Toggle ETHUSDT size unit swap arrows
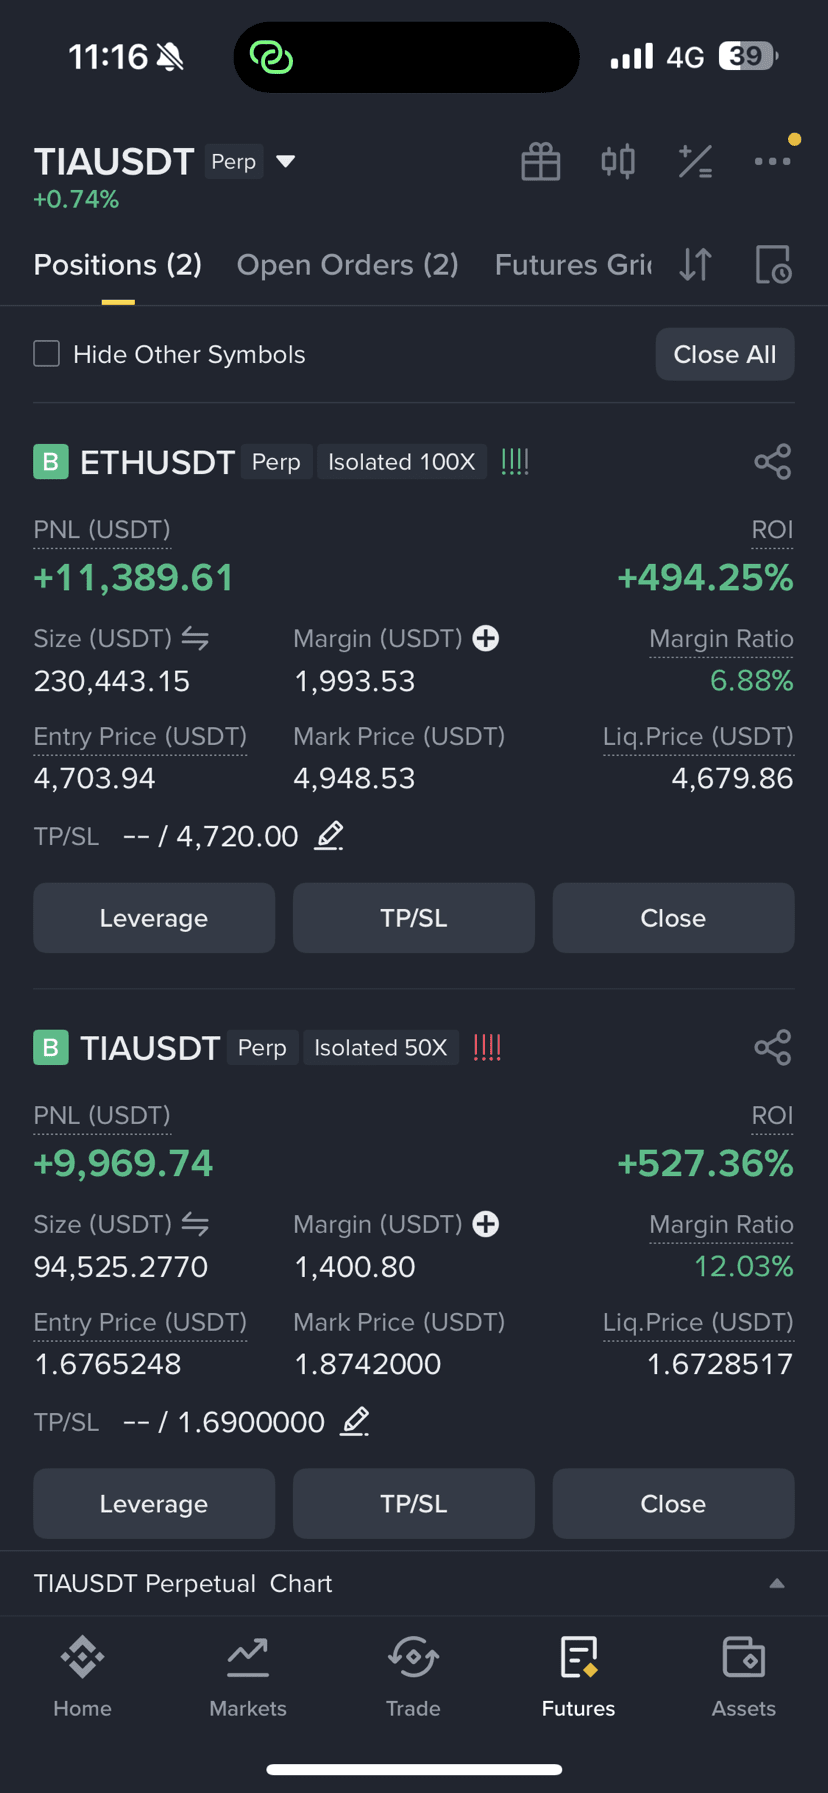 tap(195, 638)
